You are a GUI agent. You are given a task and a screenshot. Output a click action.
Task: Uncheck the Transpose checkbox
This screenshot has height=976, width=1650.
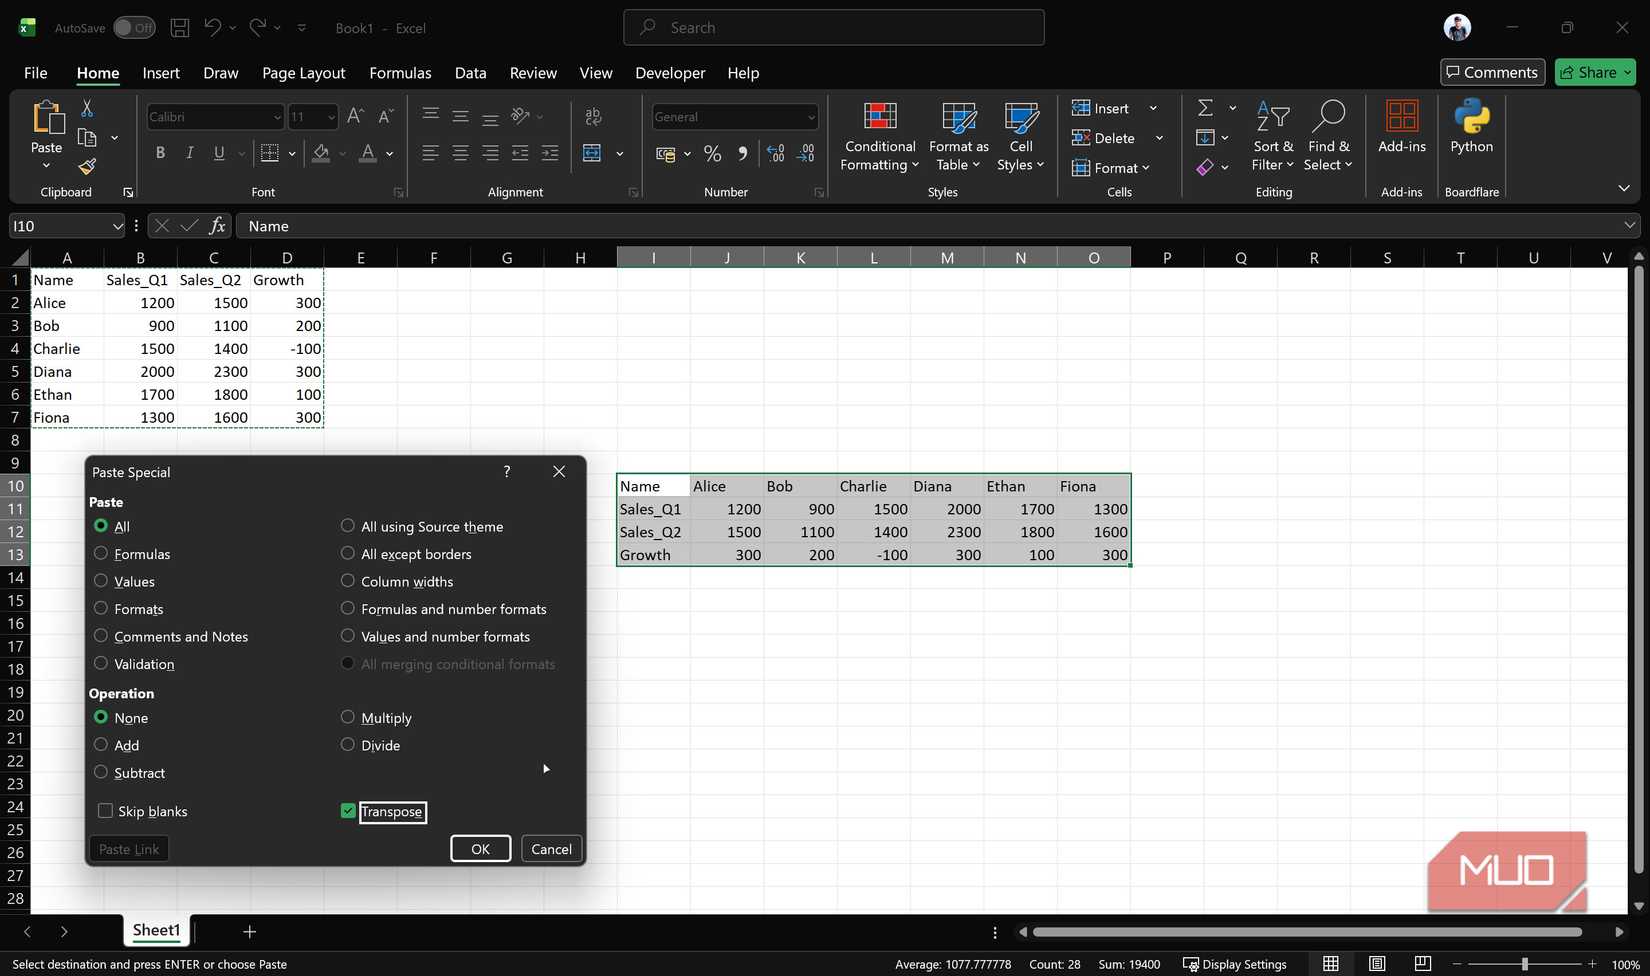(x=348, y=811)
